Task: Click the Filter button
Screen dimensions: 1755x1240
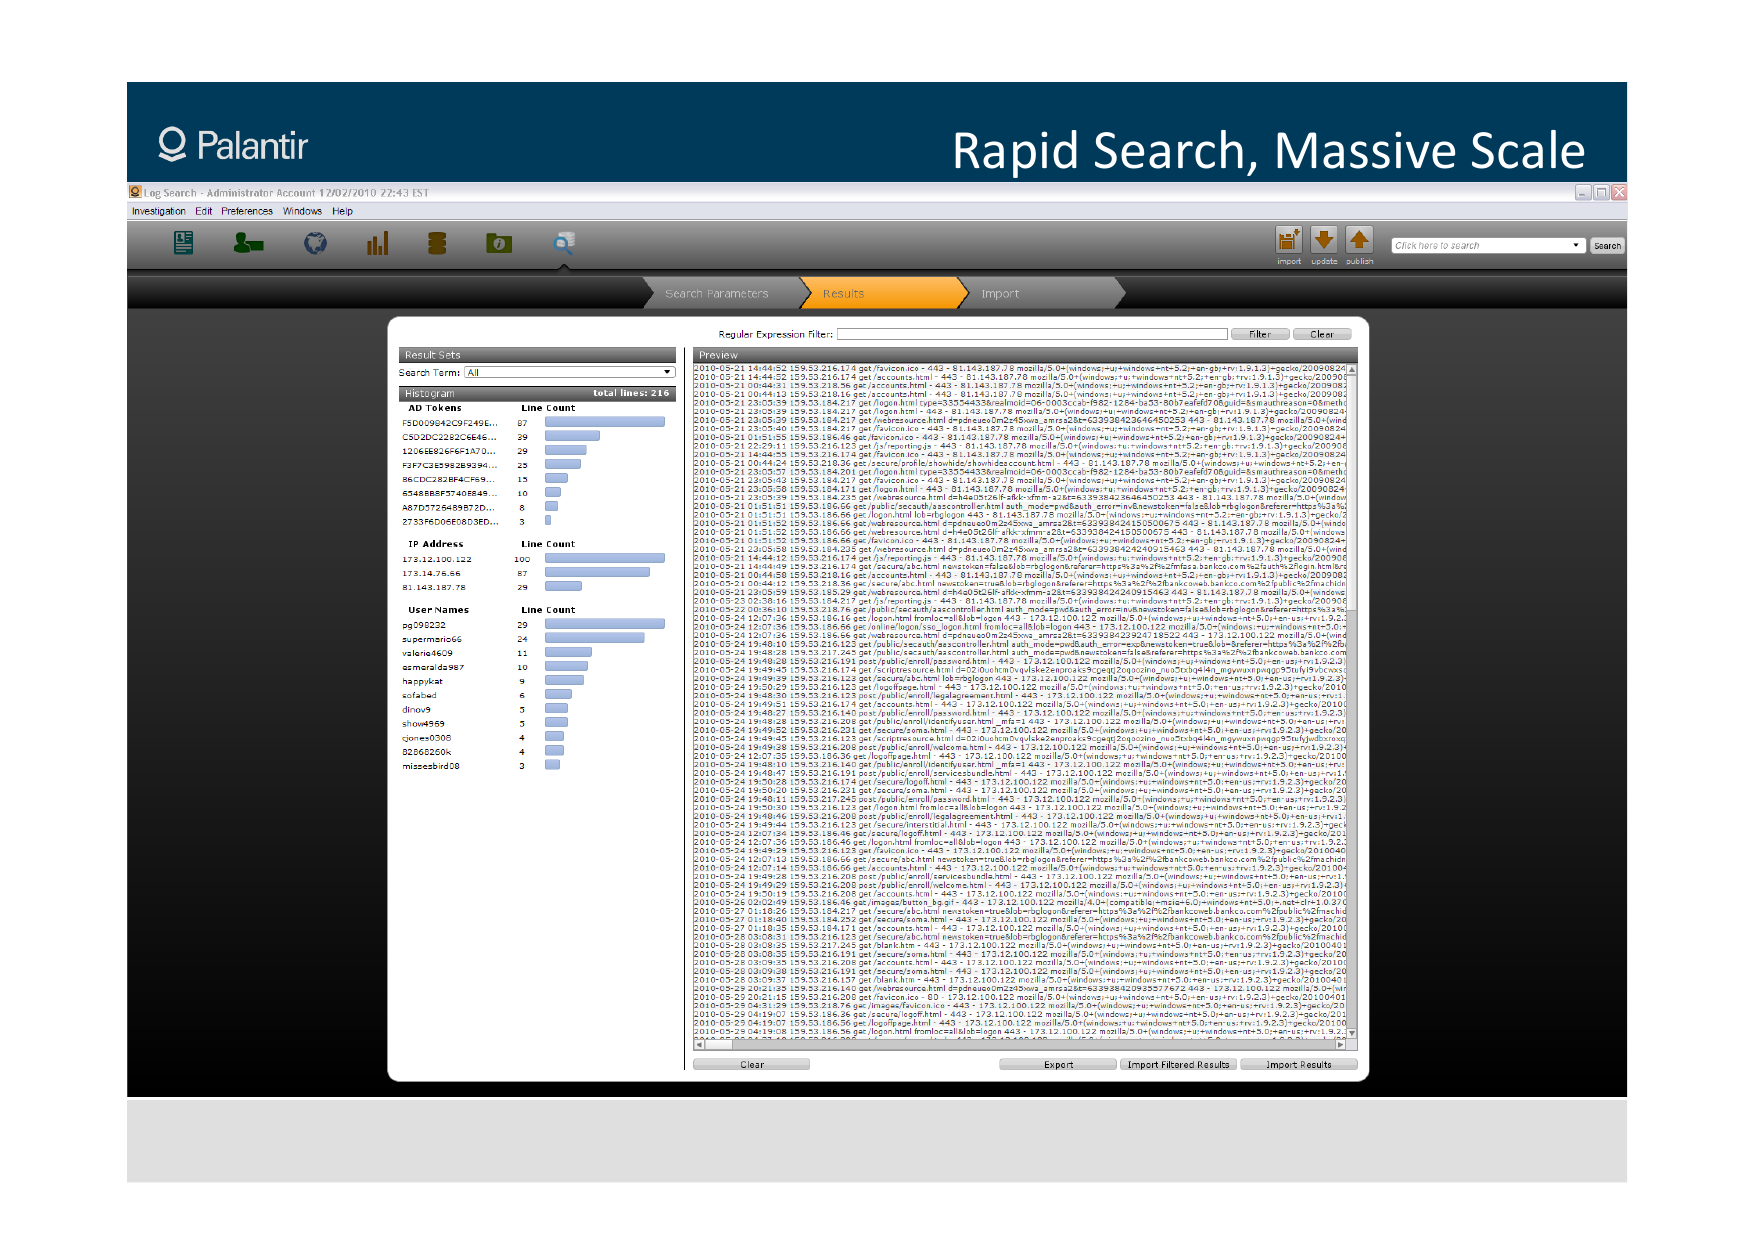Action: coord(1260,334)
